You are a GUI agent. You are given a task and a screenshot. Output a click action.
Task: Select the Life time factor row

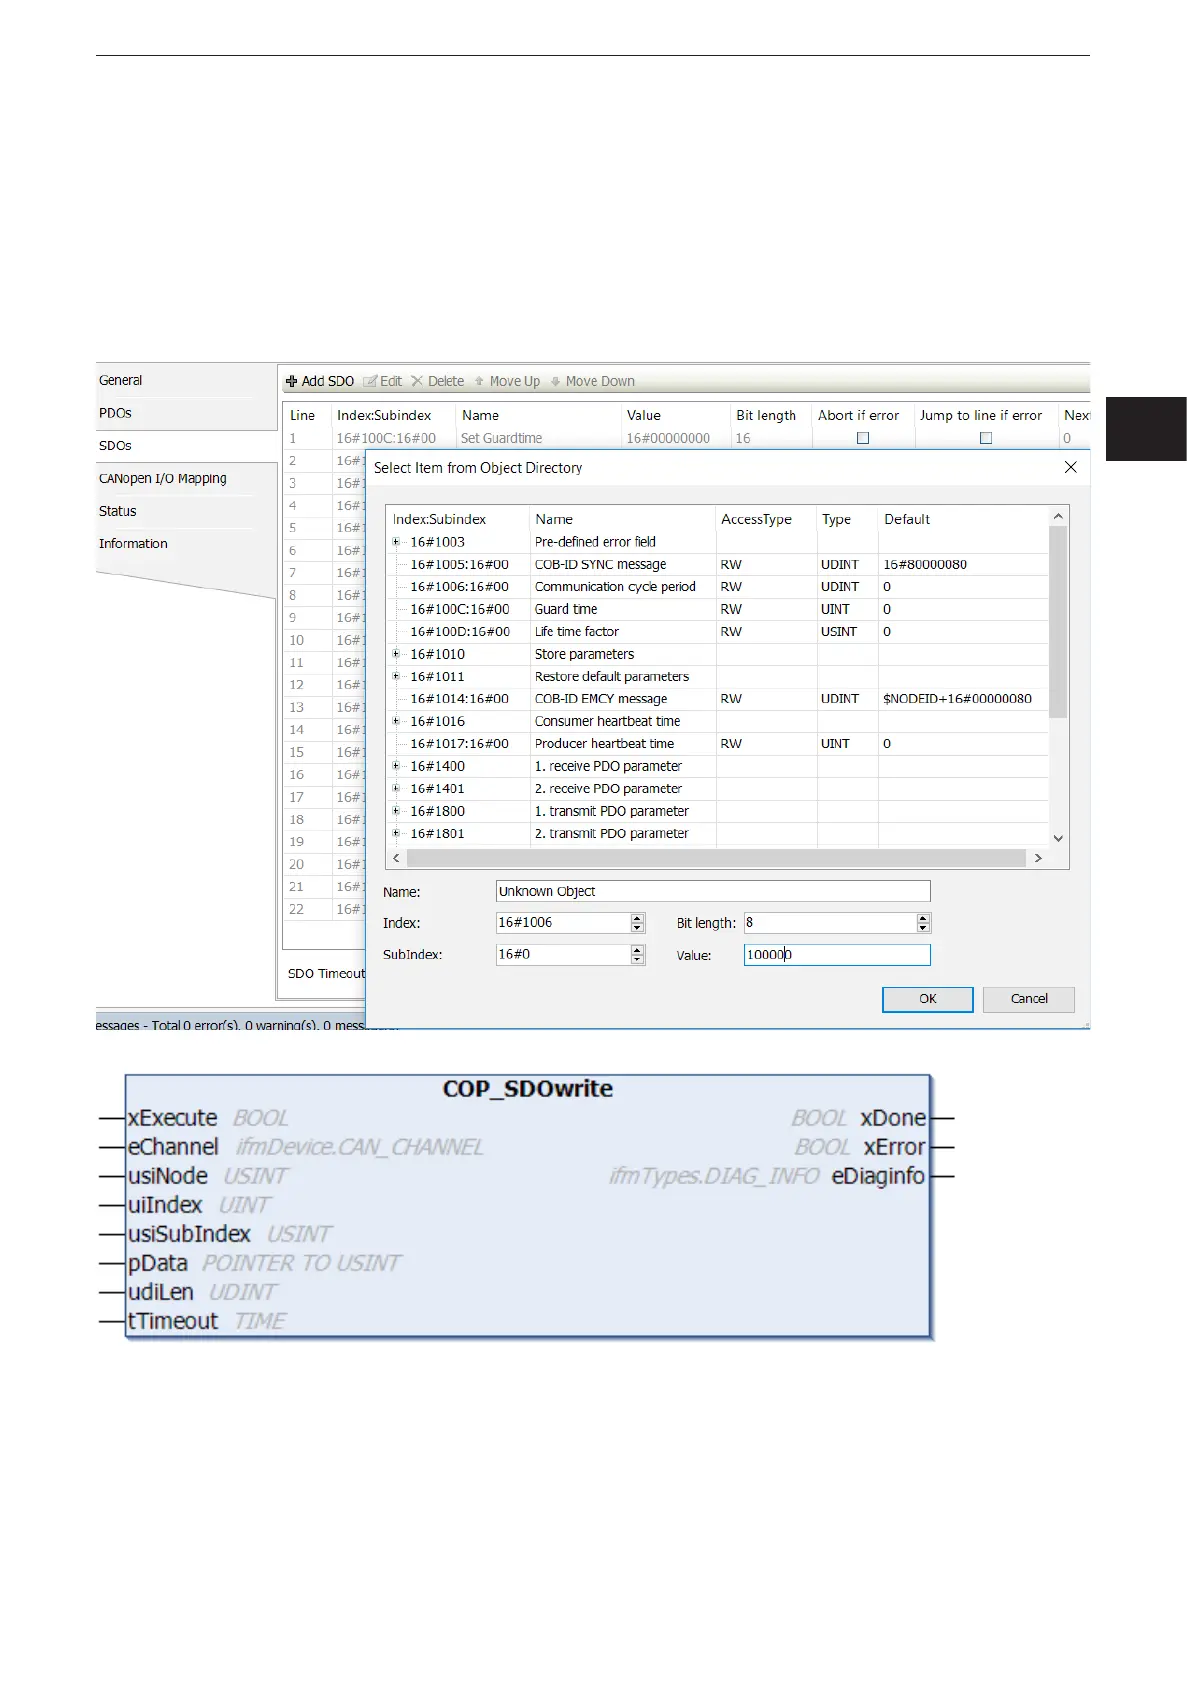[x=717, y=632]
